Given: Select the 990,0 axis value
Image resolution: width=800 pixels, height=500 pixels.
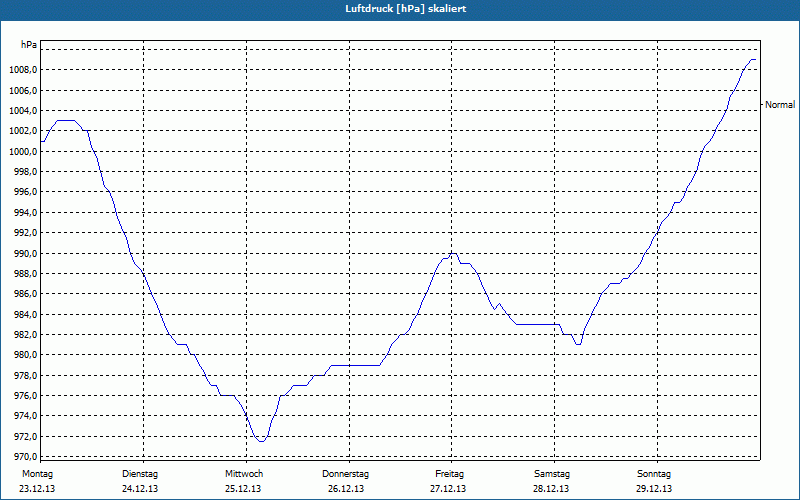Looking at the screenshot, I should (x=25, y=254).
